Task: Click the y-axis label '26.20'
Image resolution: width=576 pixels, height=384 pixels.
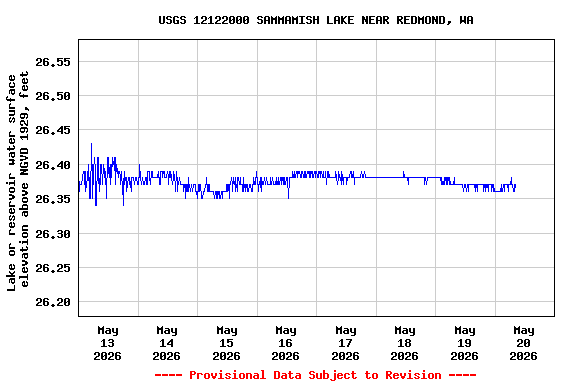Action: click(53, 302)
